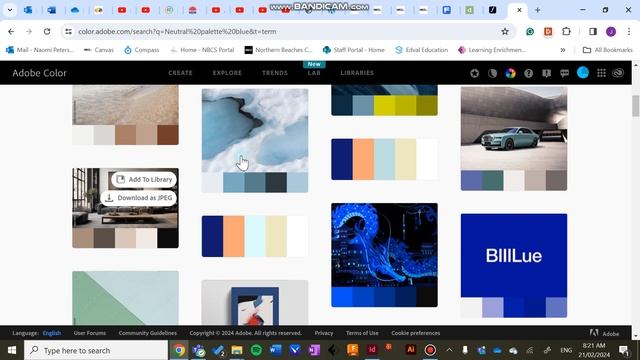Open the Chrome profile avatar
The image size is (640, 360).
[611, 31]
